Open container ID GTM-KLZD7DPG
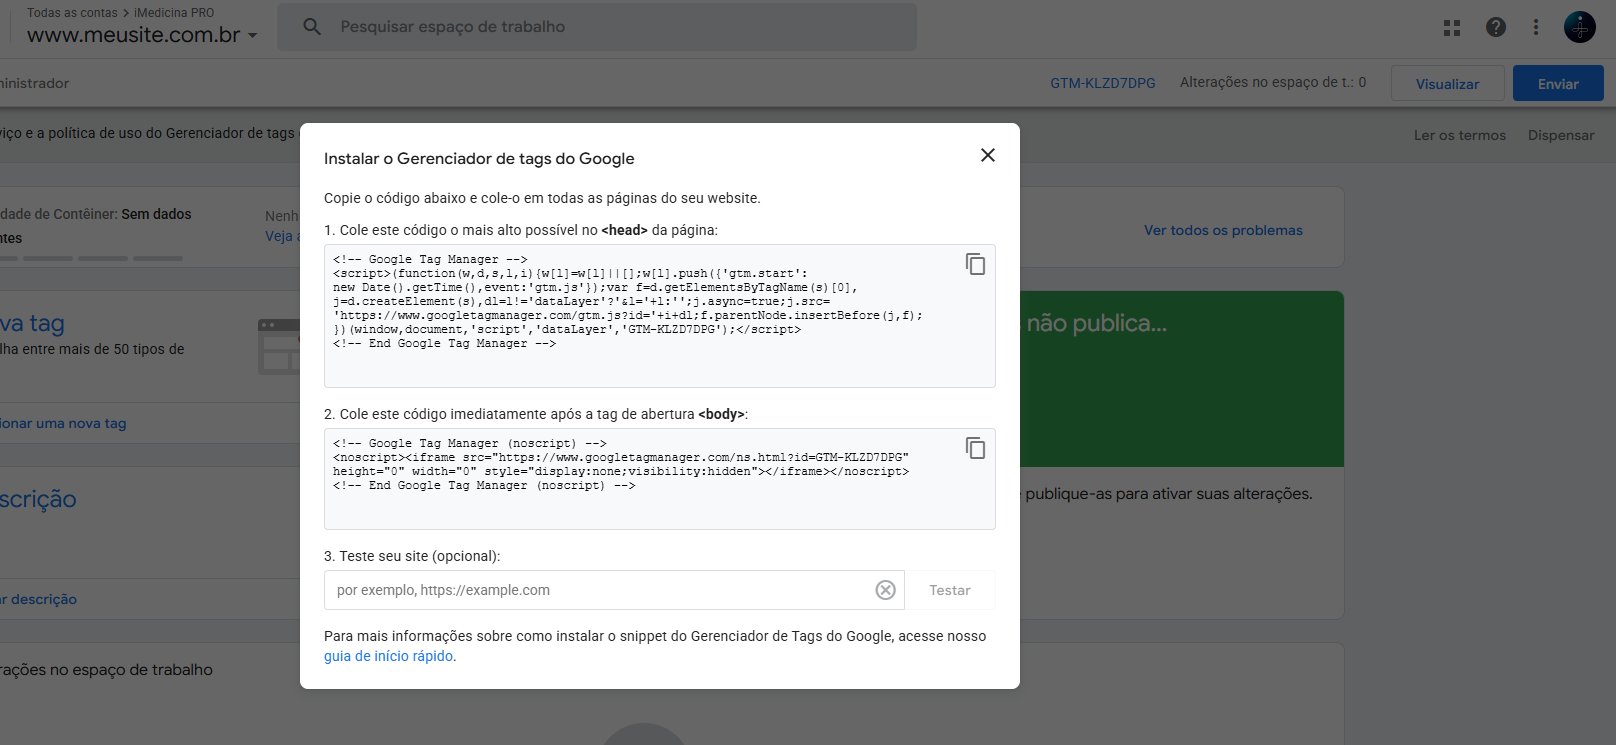 (x=1102, y=83)
